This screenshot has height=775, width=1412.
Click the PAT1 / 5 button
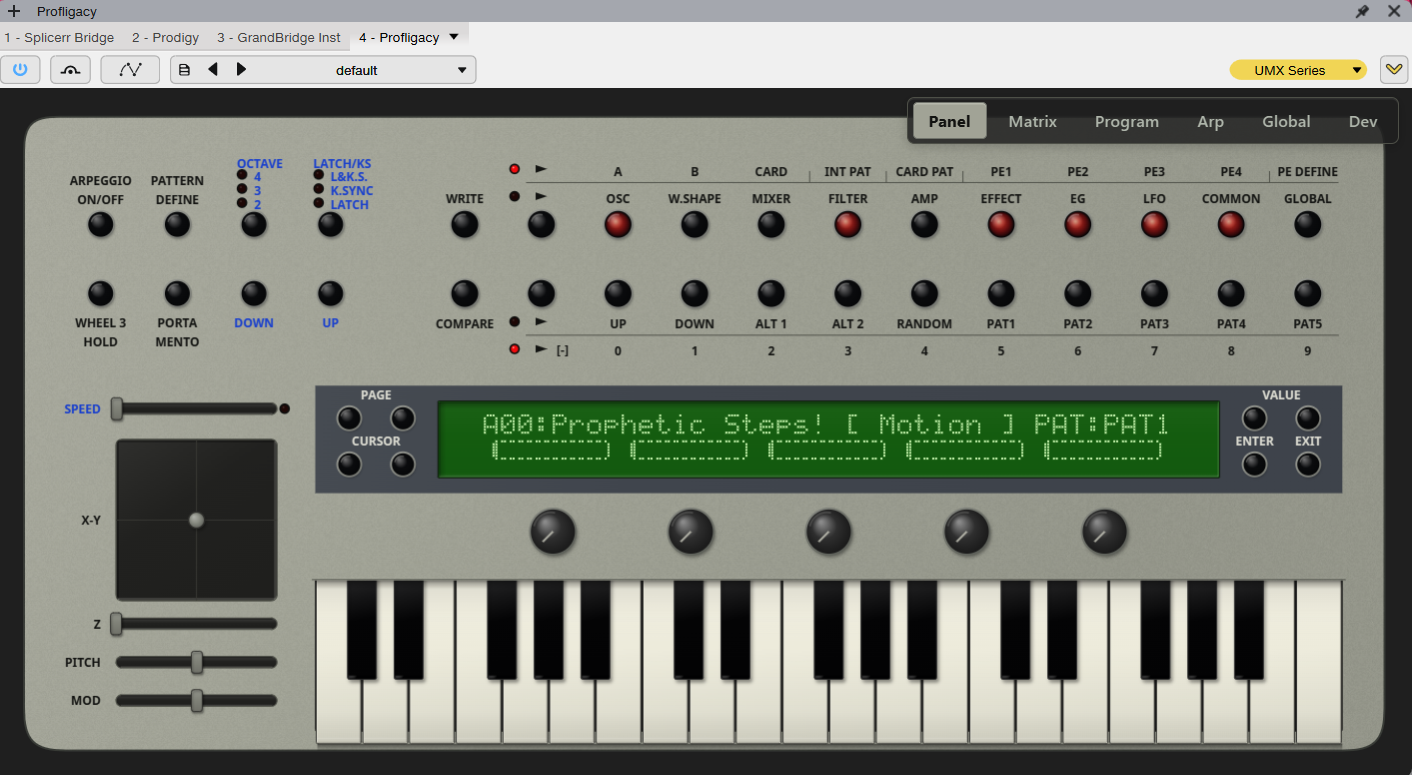1001,294
